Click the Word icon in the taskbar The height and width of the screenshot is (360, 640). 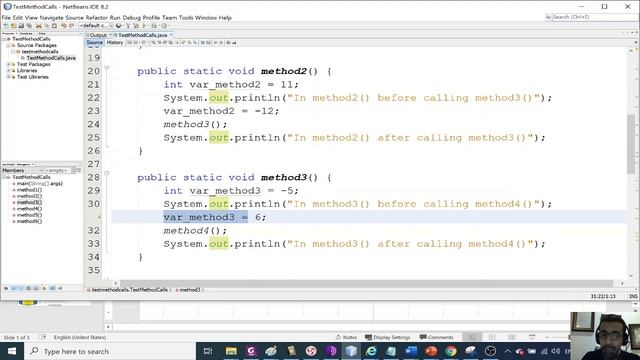point(411,351)
